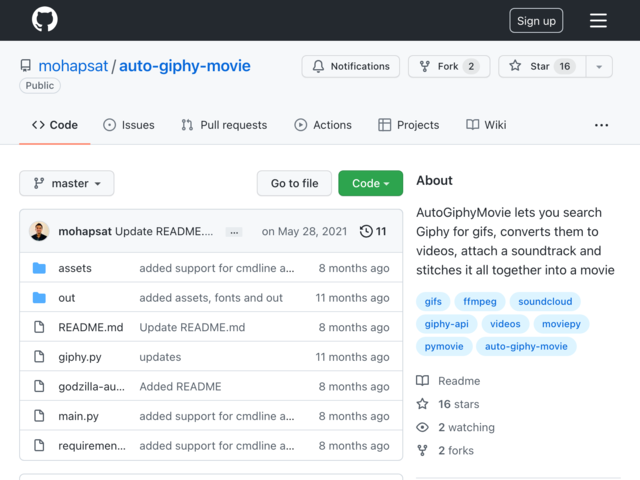Select the pymovie topic tag

click(x=444, y=346)
